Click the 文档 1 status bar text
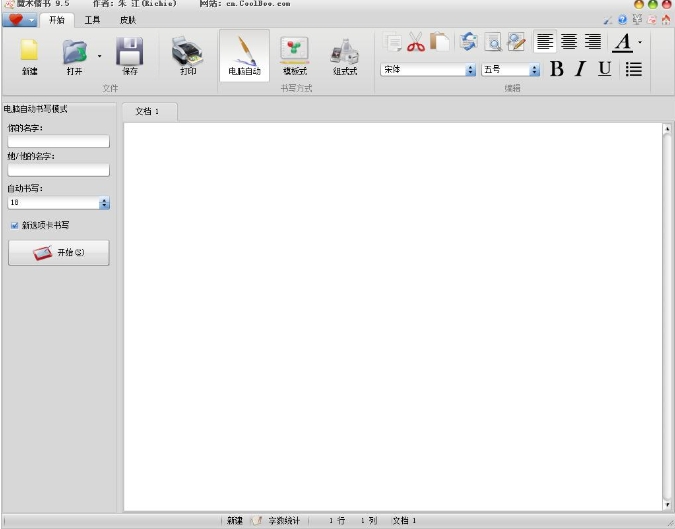675x529 pixels. coord(404,520)
